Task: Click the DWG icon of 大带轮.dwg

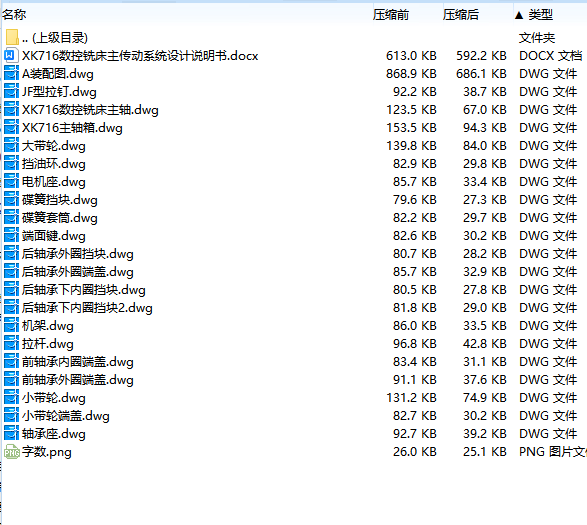Action: point(11,145)
